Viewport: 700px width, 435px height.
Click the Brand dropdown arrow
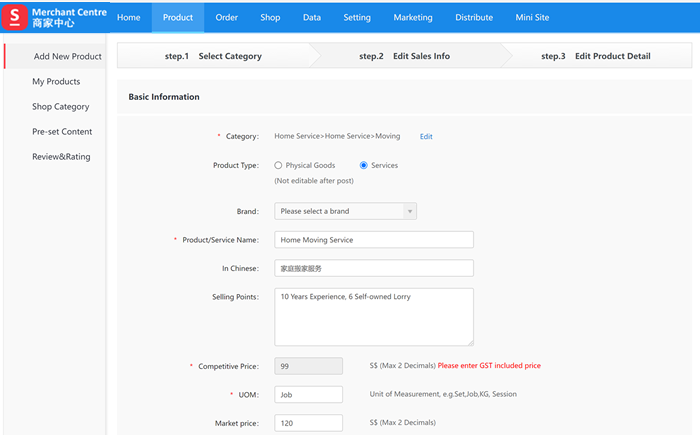410,211
